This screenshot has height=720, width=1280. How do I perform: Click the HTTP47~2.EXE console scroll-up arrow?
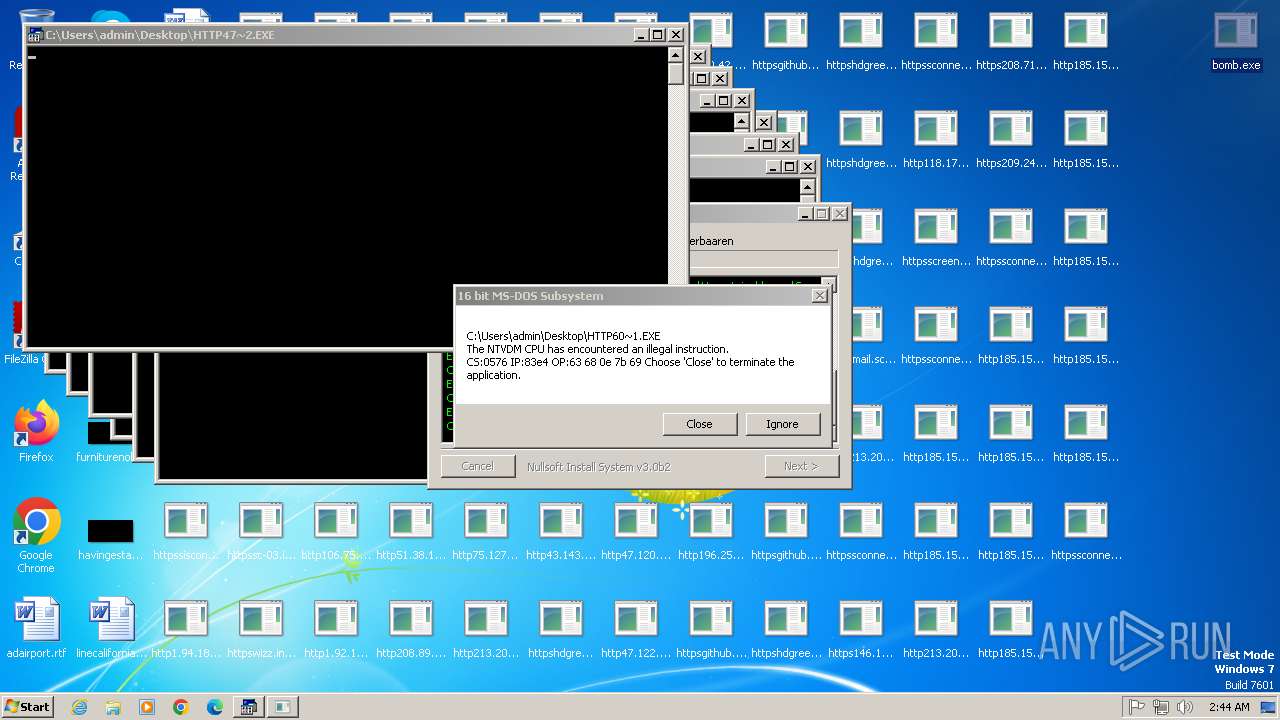676,54
